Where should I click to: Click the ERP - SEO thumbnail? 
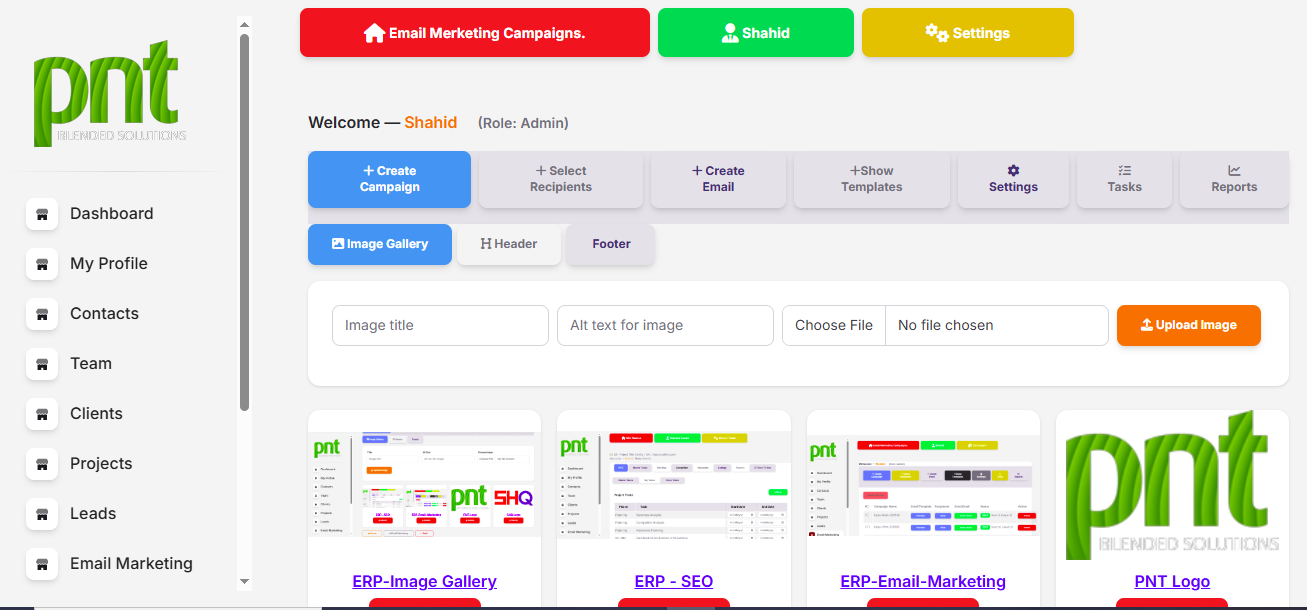coord(674,484)
